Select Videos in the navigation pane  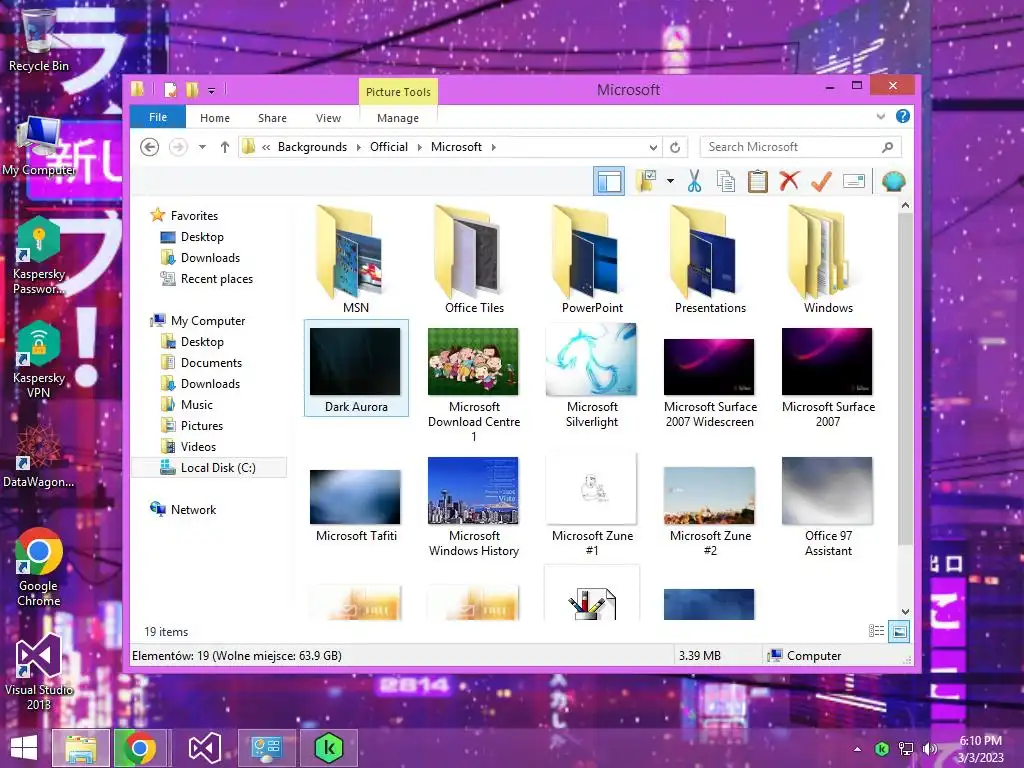pos(198,447)
